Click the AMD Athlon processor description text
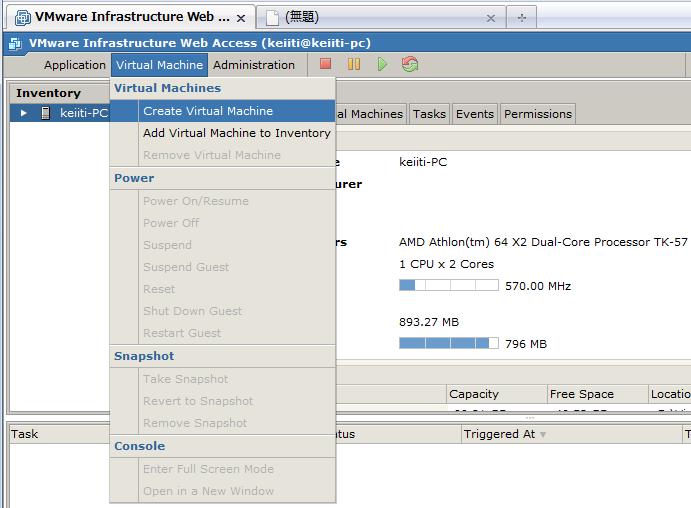This screenshot has width=691, height=508. [x=543, y=242]
